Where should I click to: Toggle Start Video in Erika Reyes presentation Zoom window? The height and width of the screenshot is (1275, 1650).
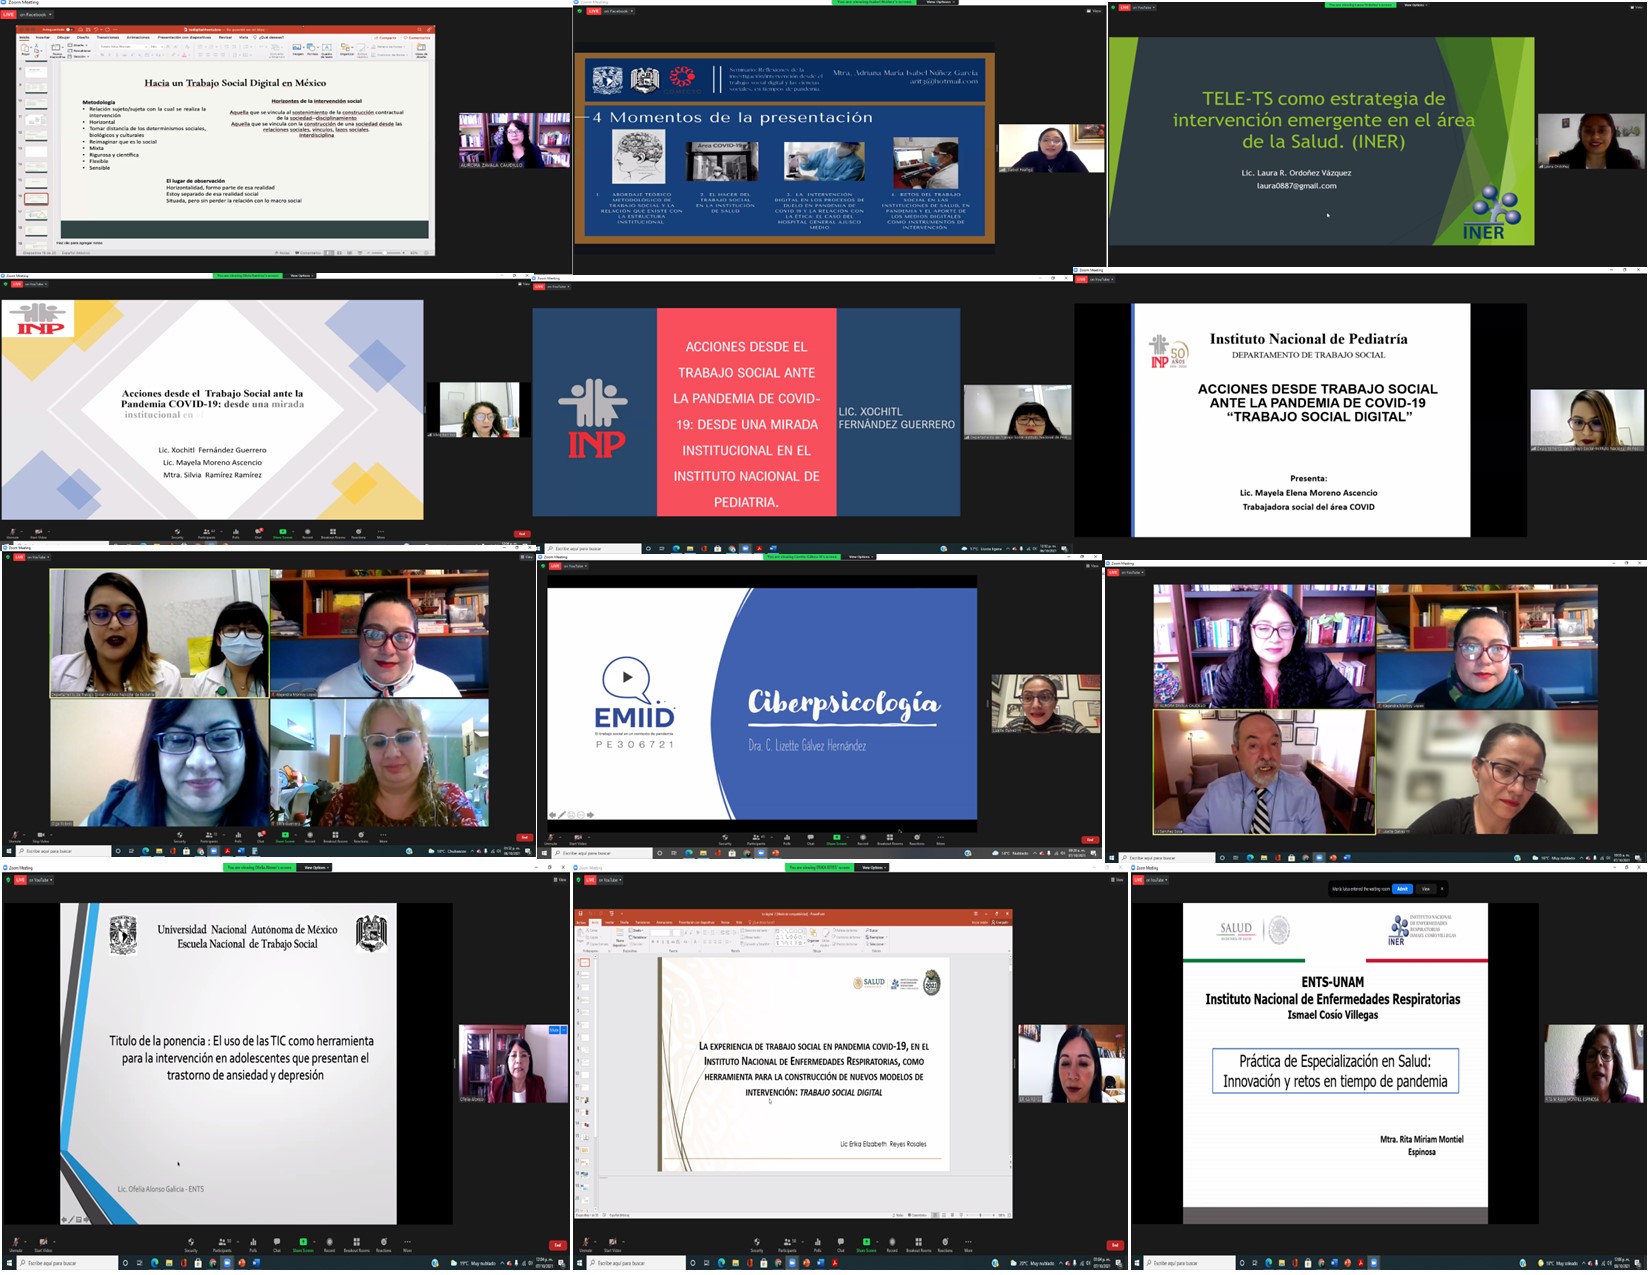tap(612, 1245)
